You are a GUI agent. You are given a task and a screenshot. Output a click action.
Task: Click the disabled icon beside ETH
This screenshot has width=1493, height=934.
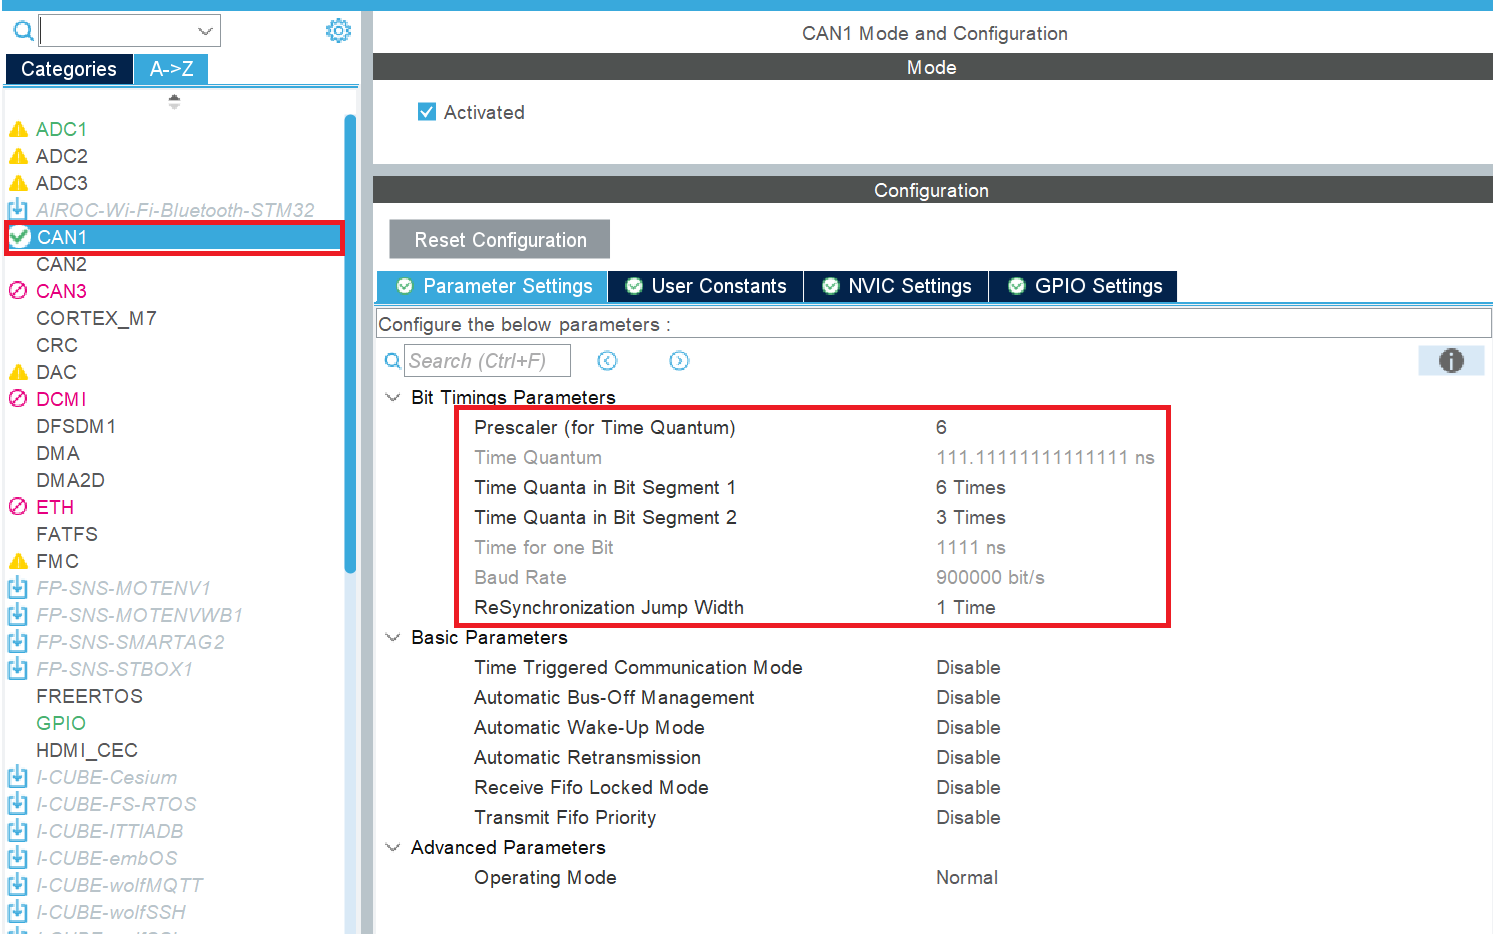coord(18,507)
